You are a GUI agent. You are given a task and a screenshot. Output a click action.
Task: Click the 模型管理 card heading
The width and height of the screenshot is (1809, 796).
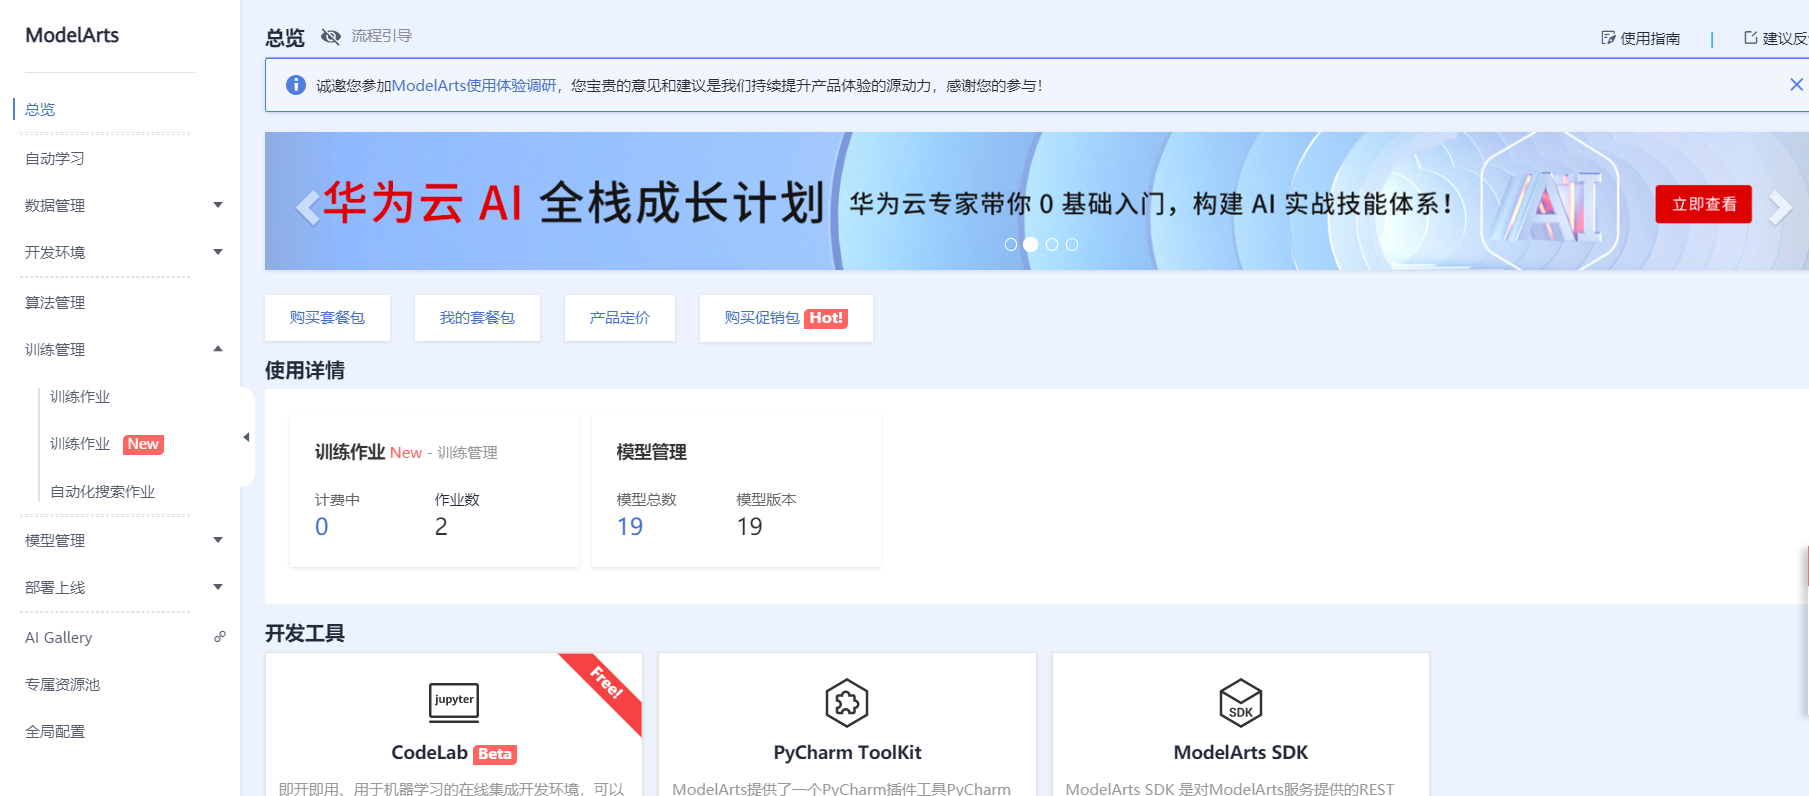(x=652, y=452)
